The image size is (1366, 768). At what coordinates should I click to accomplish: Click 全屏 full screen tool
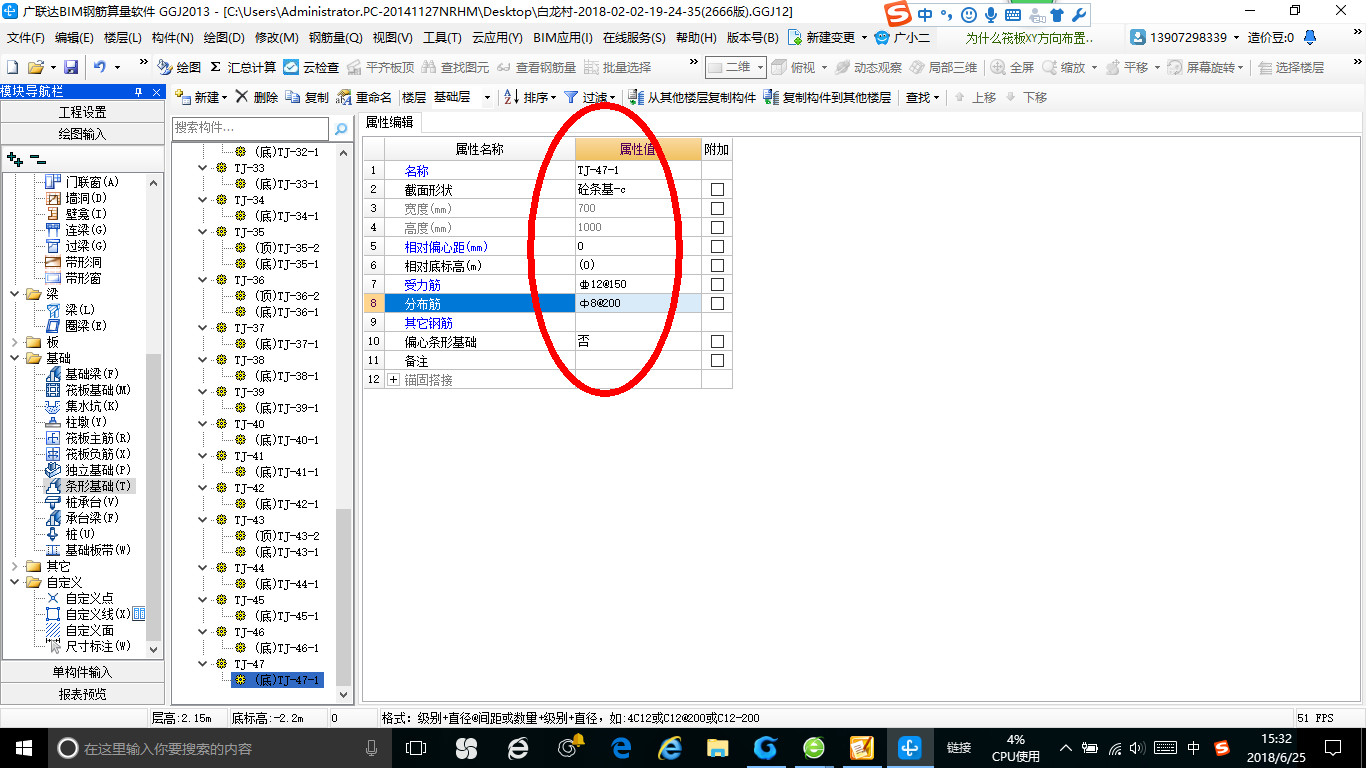[1013, 67]
